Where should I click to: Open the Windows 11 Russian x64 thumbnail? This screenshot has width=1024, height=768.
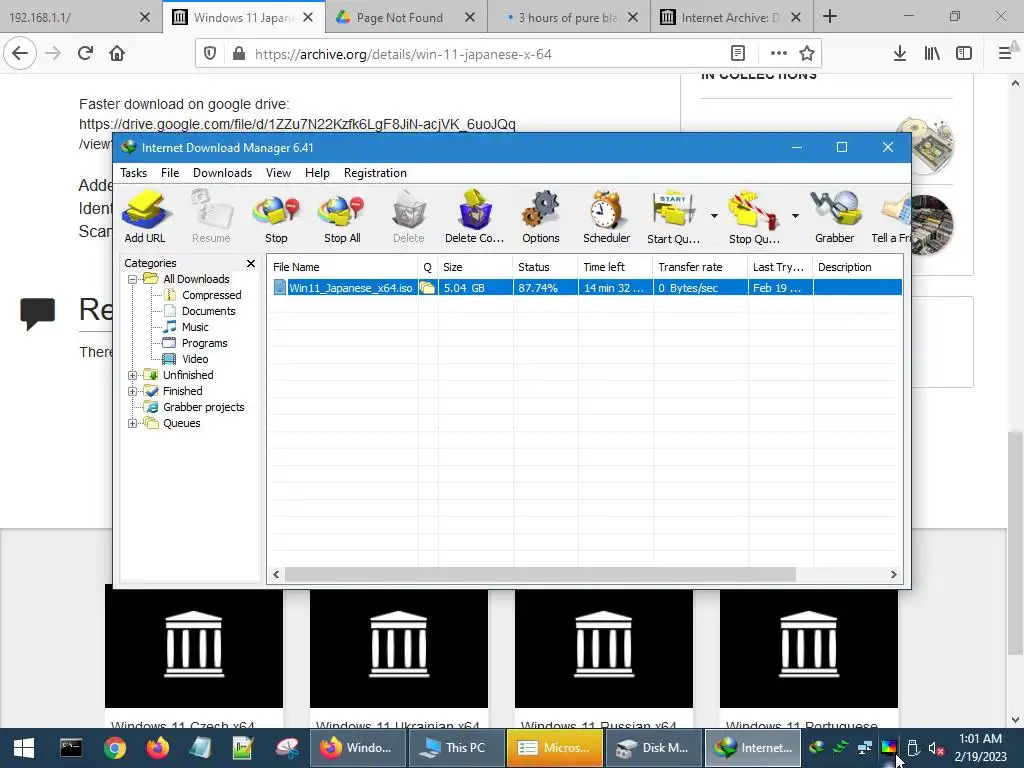tap(603, 647)
